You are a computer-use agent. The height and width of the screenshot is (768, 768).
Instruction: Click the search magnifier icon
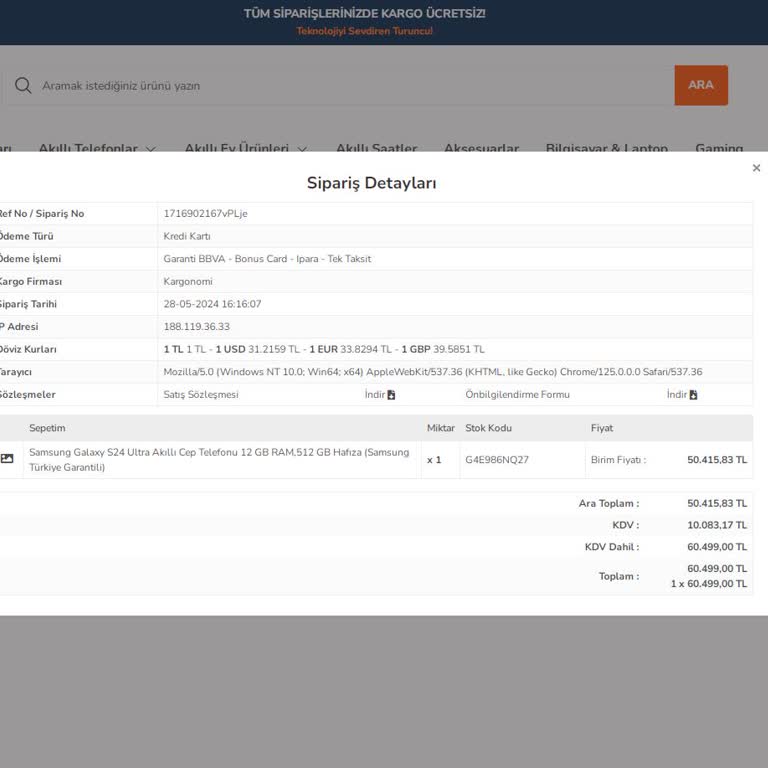click(x=23, y=86)
